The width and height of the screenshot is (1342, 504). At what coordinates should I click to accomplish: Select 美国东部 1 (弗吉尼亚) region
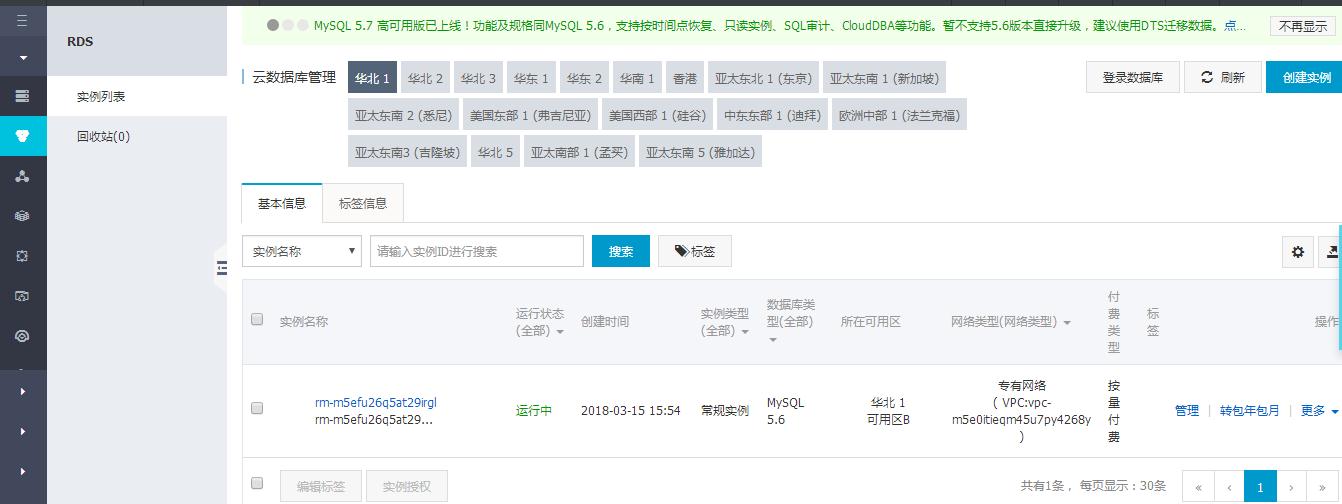(x=531, y=115)
